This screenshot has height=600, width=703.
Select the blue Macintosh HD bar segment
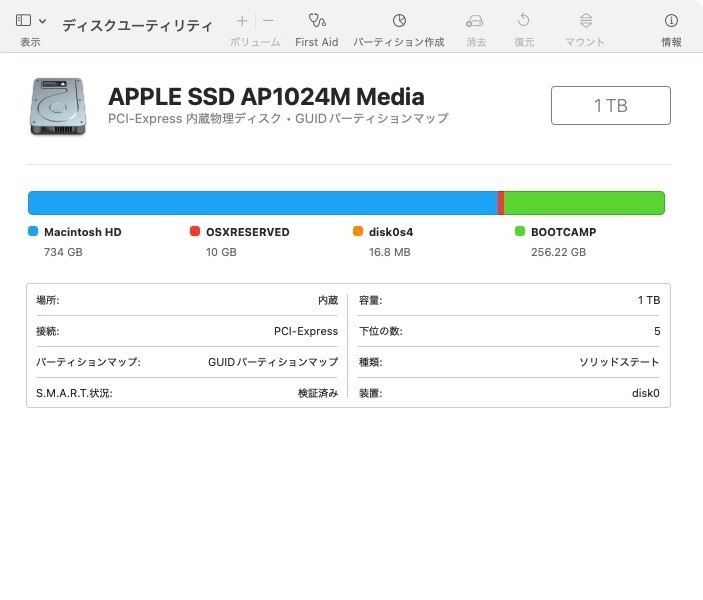pyautogui.click(x=263, y=203)
